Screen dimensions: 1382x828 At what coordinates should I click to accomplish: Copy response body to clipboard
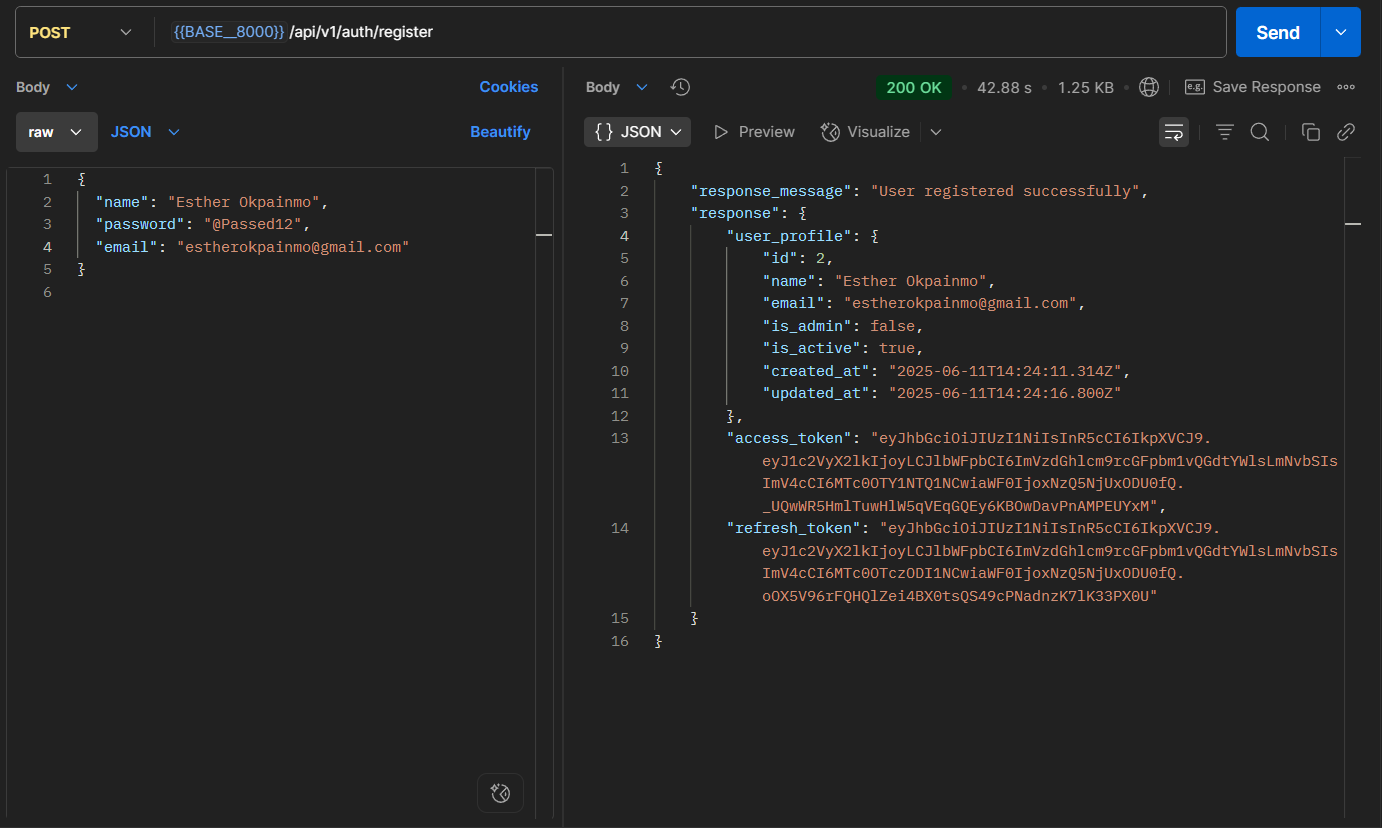(x=1310, y=132)
